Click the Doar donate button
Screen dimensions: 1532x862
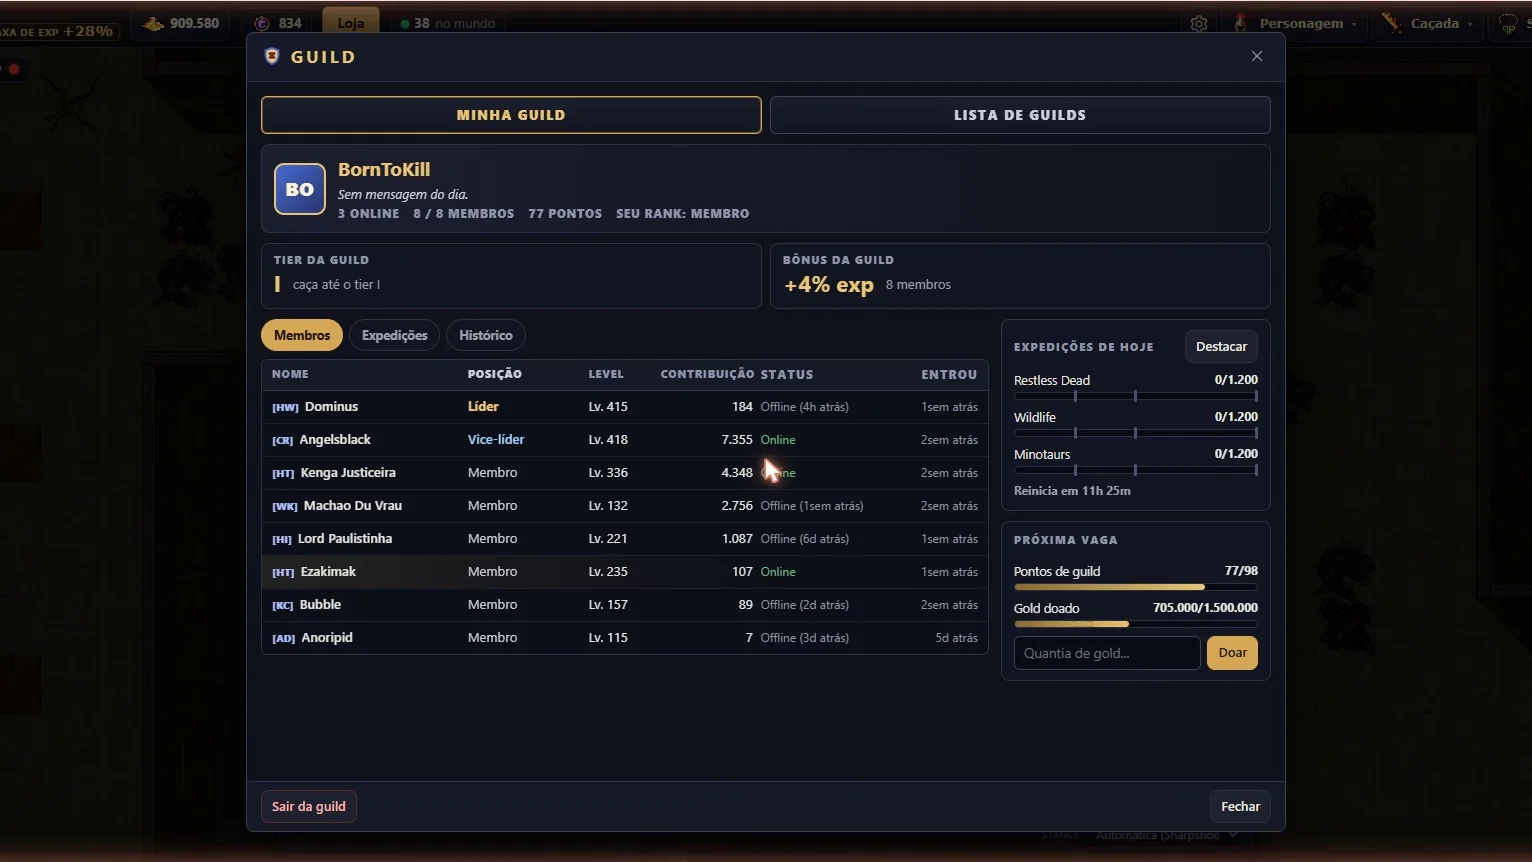point(1232,653)
